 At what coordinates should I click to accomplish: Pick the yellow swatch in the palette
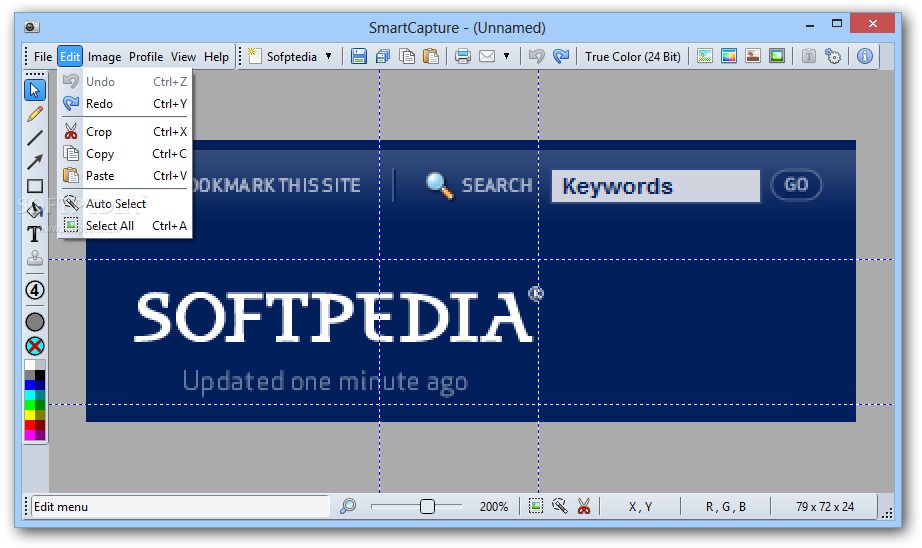[29, 415]
